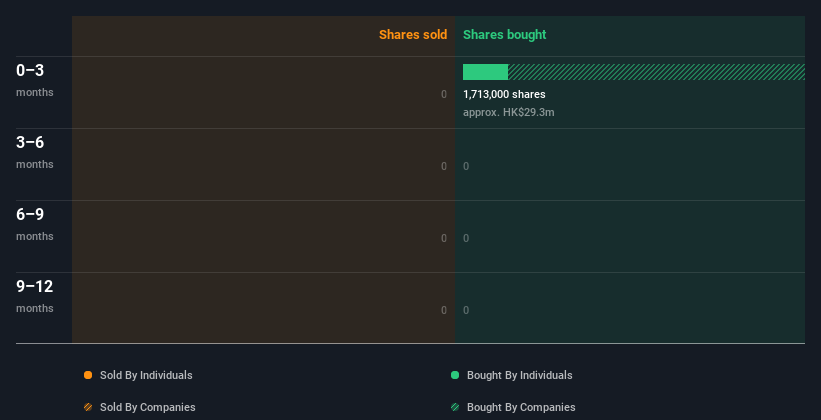
Task: Toggle the Bought By Individuals legend label
Action: [x=519, y=375]
